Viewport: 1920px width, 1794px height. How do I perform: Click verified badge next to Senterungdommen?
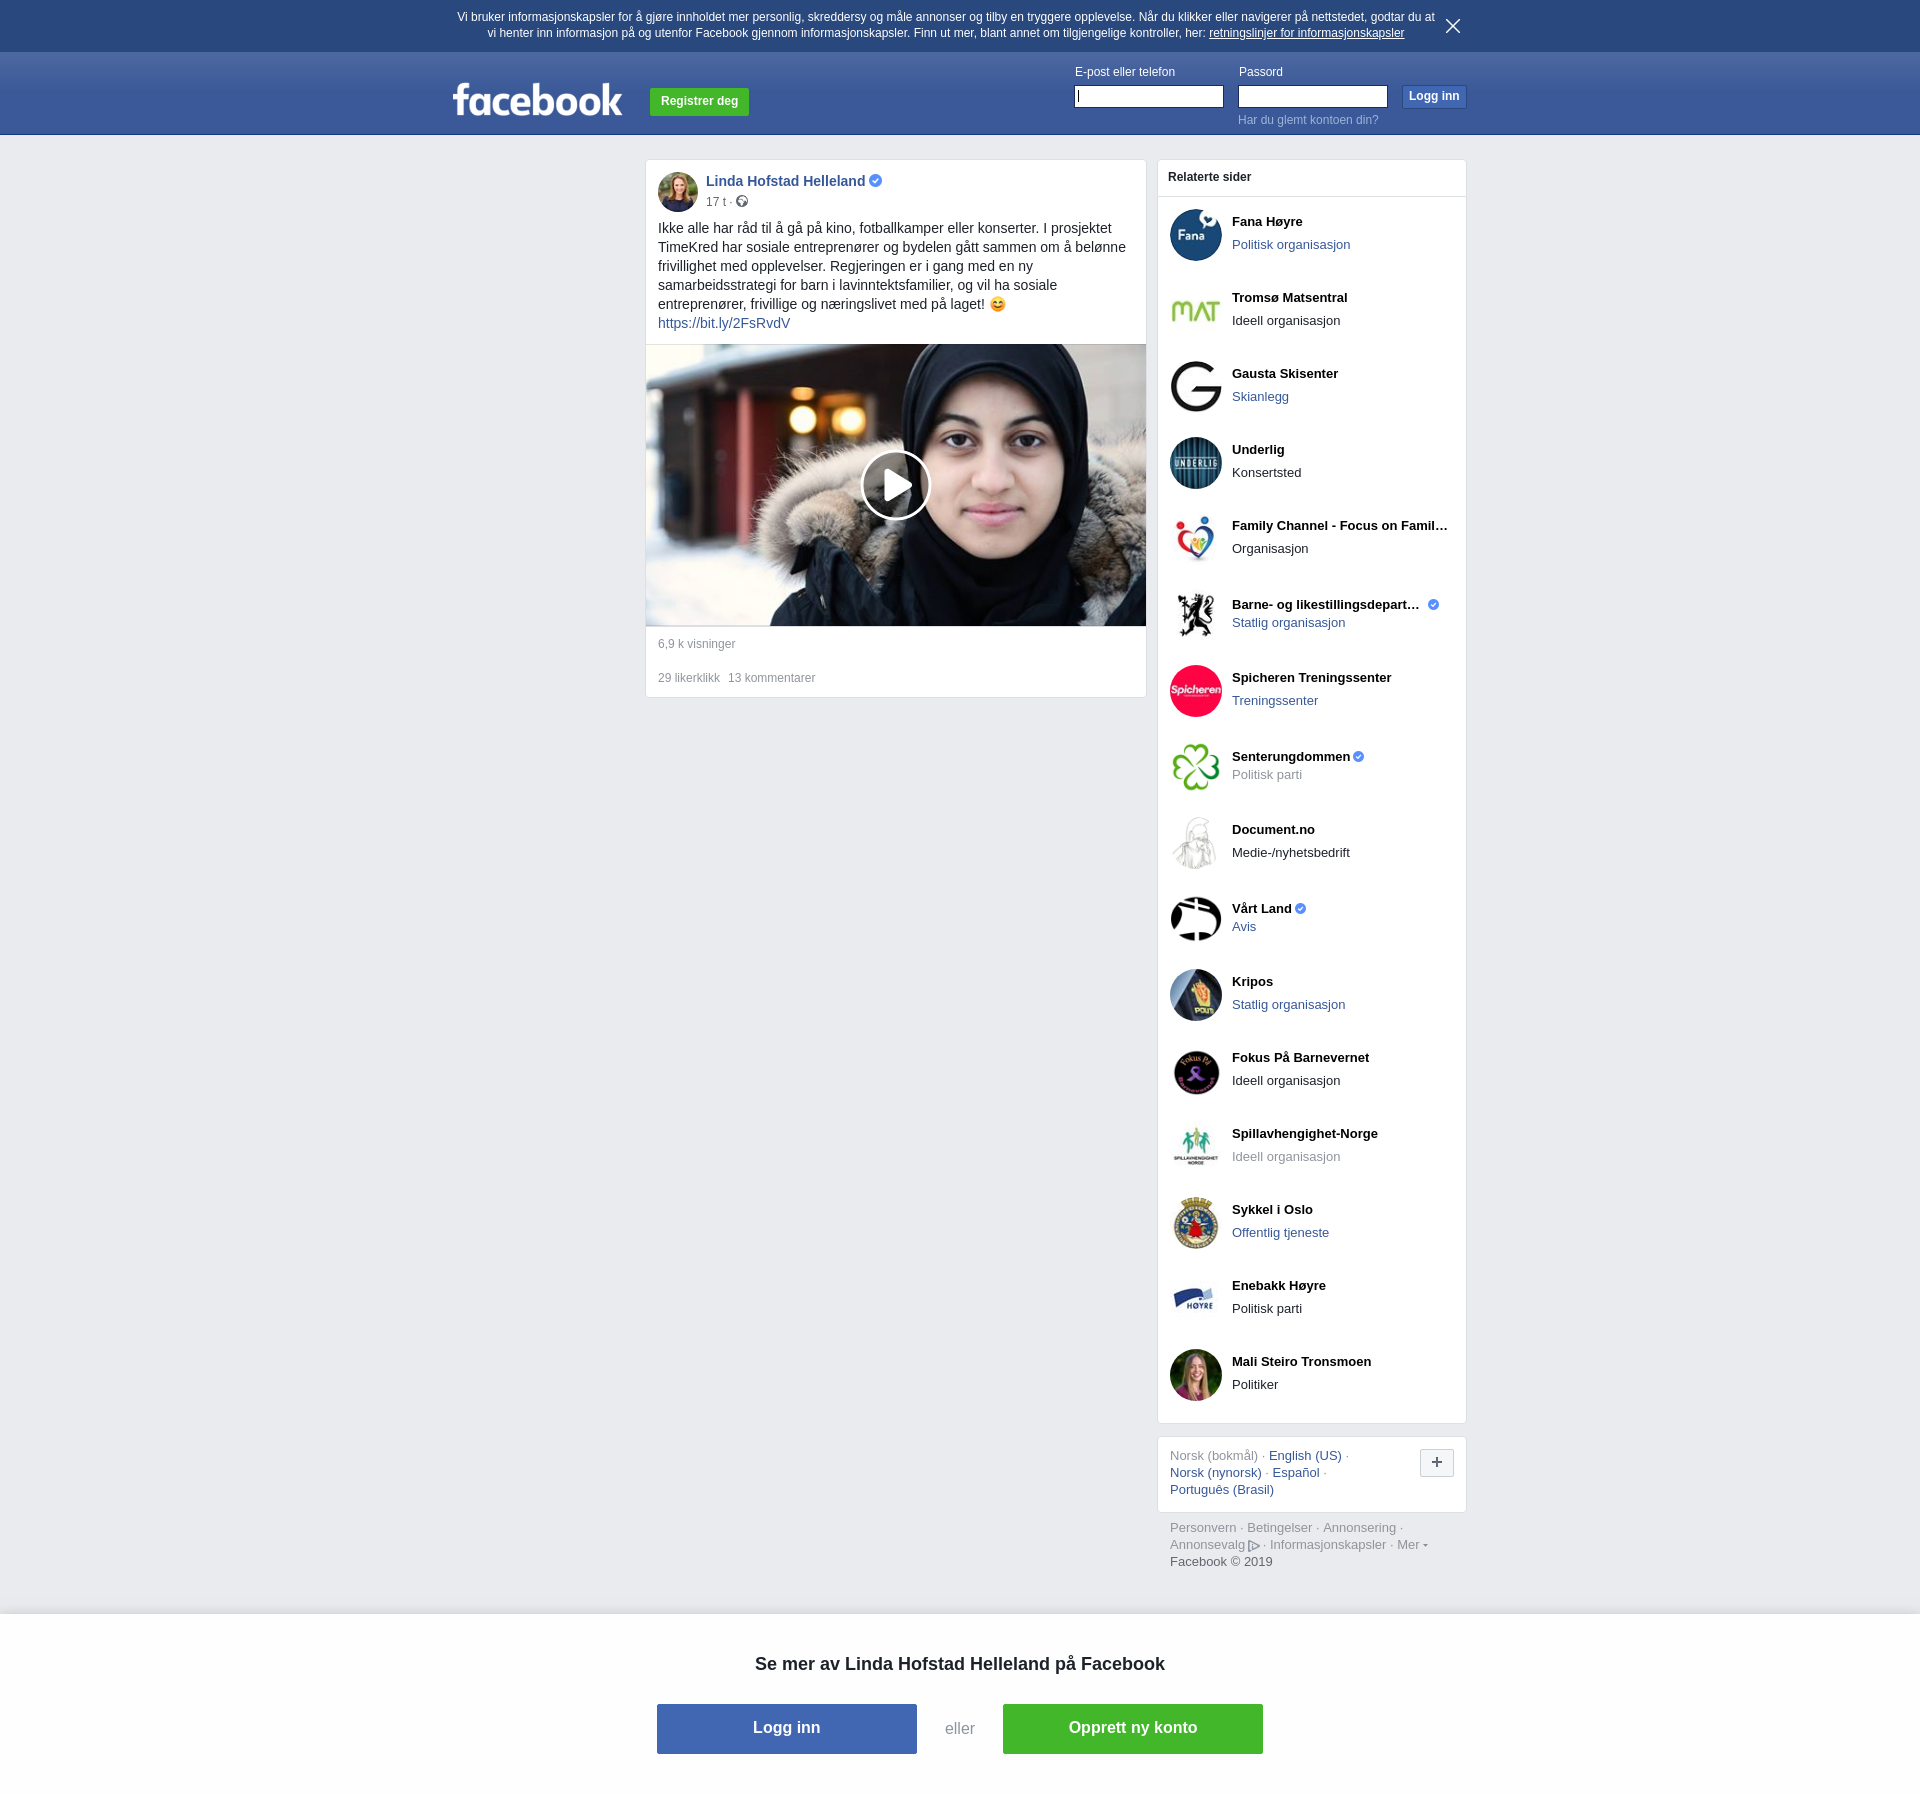click(x=1359, y=757)
